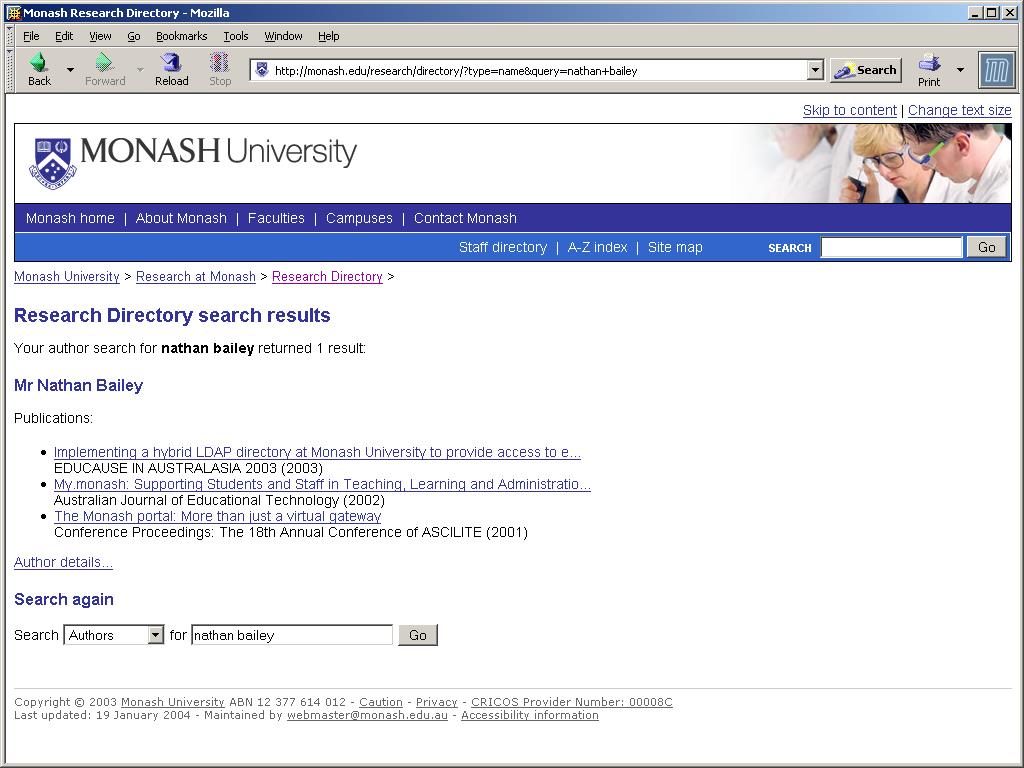Open the File menu

(x=31, y=36)
